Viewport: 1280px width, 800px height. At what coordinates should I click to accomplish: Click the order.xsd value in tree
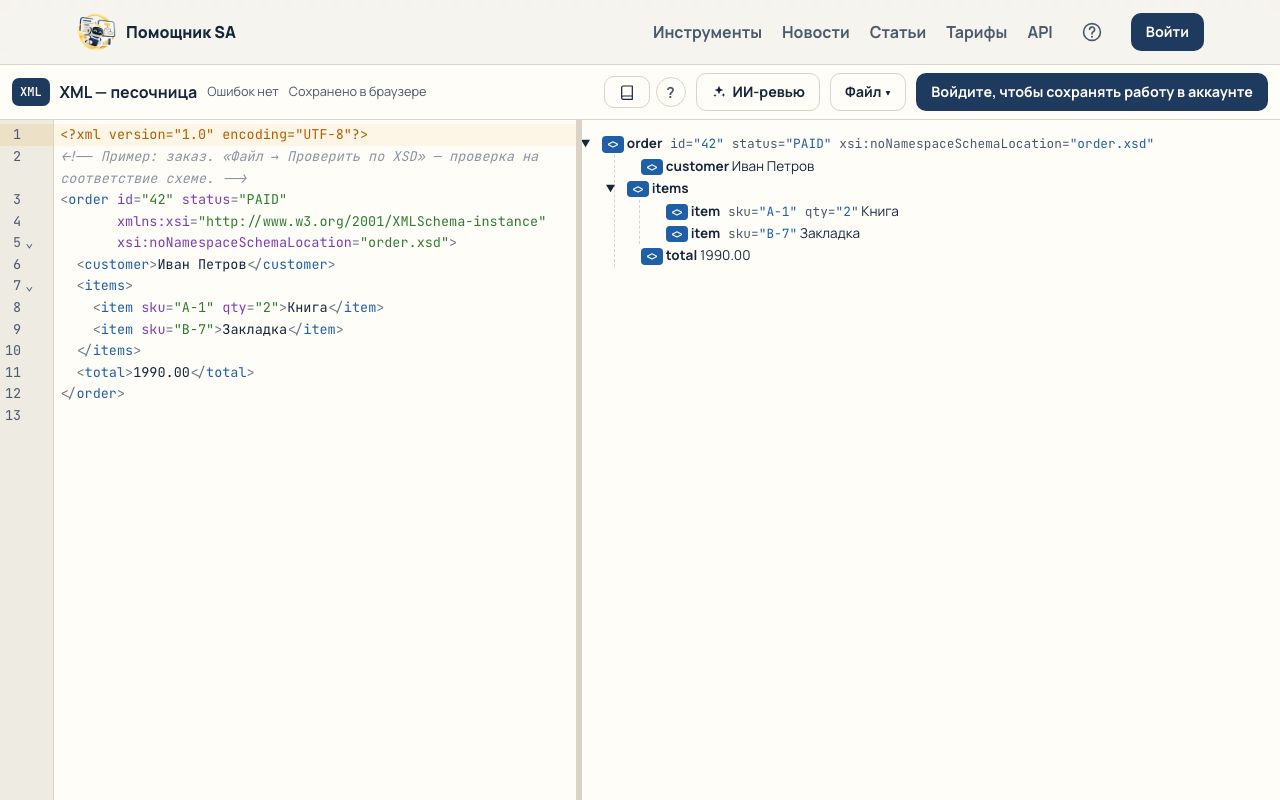click(1112, 144)
